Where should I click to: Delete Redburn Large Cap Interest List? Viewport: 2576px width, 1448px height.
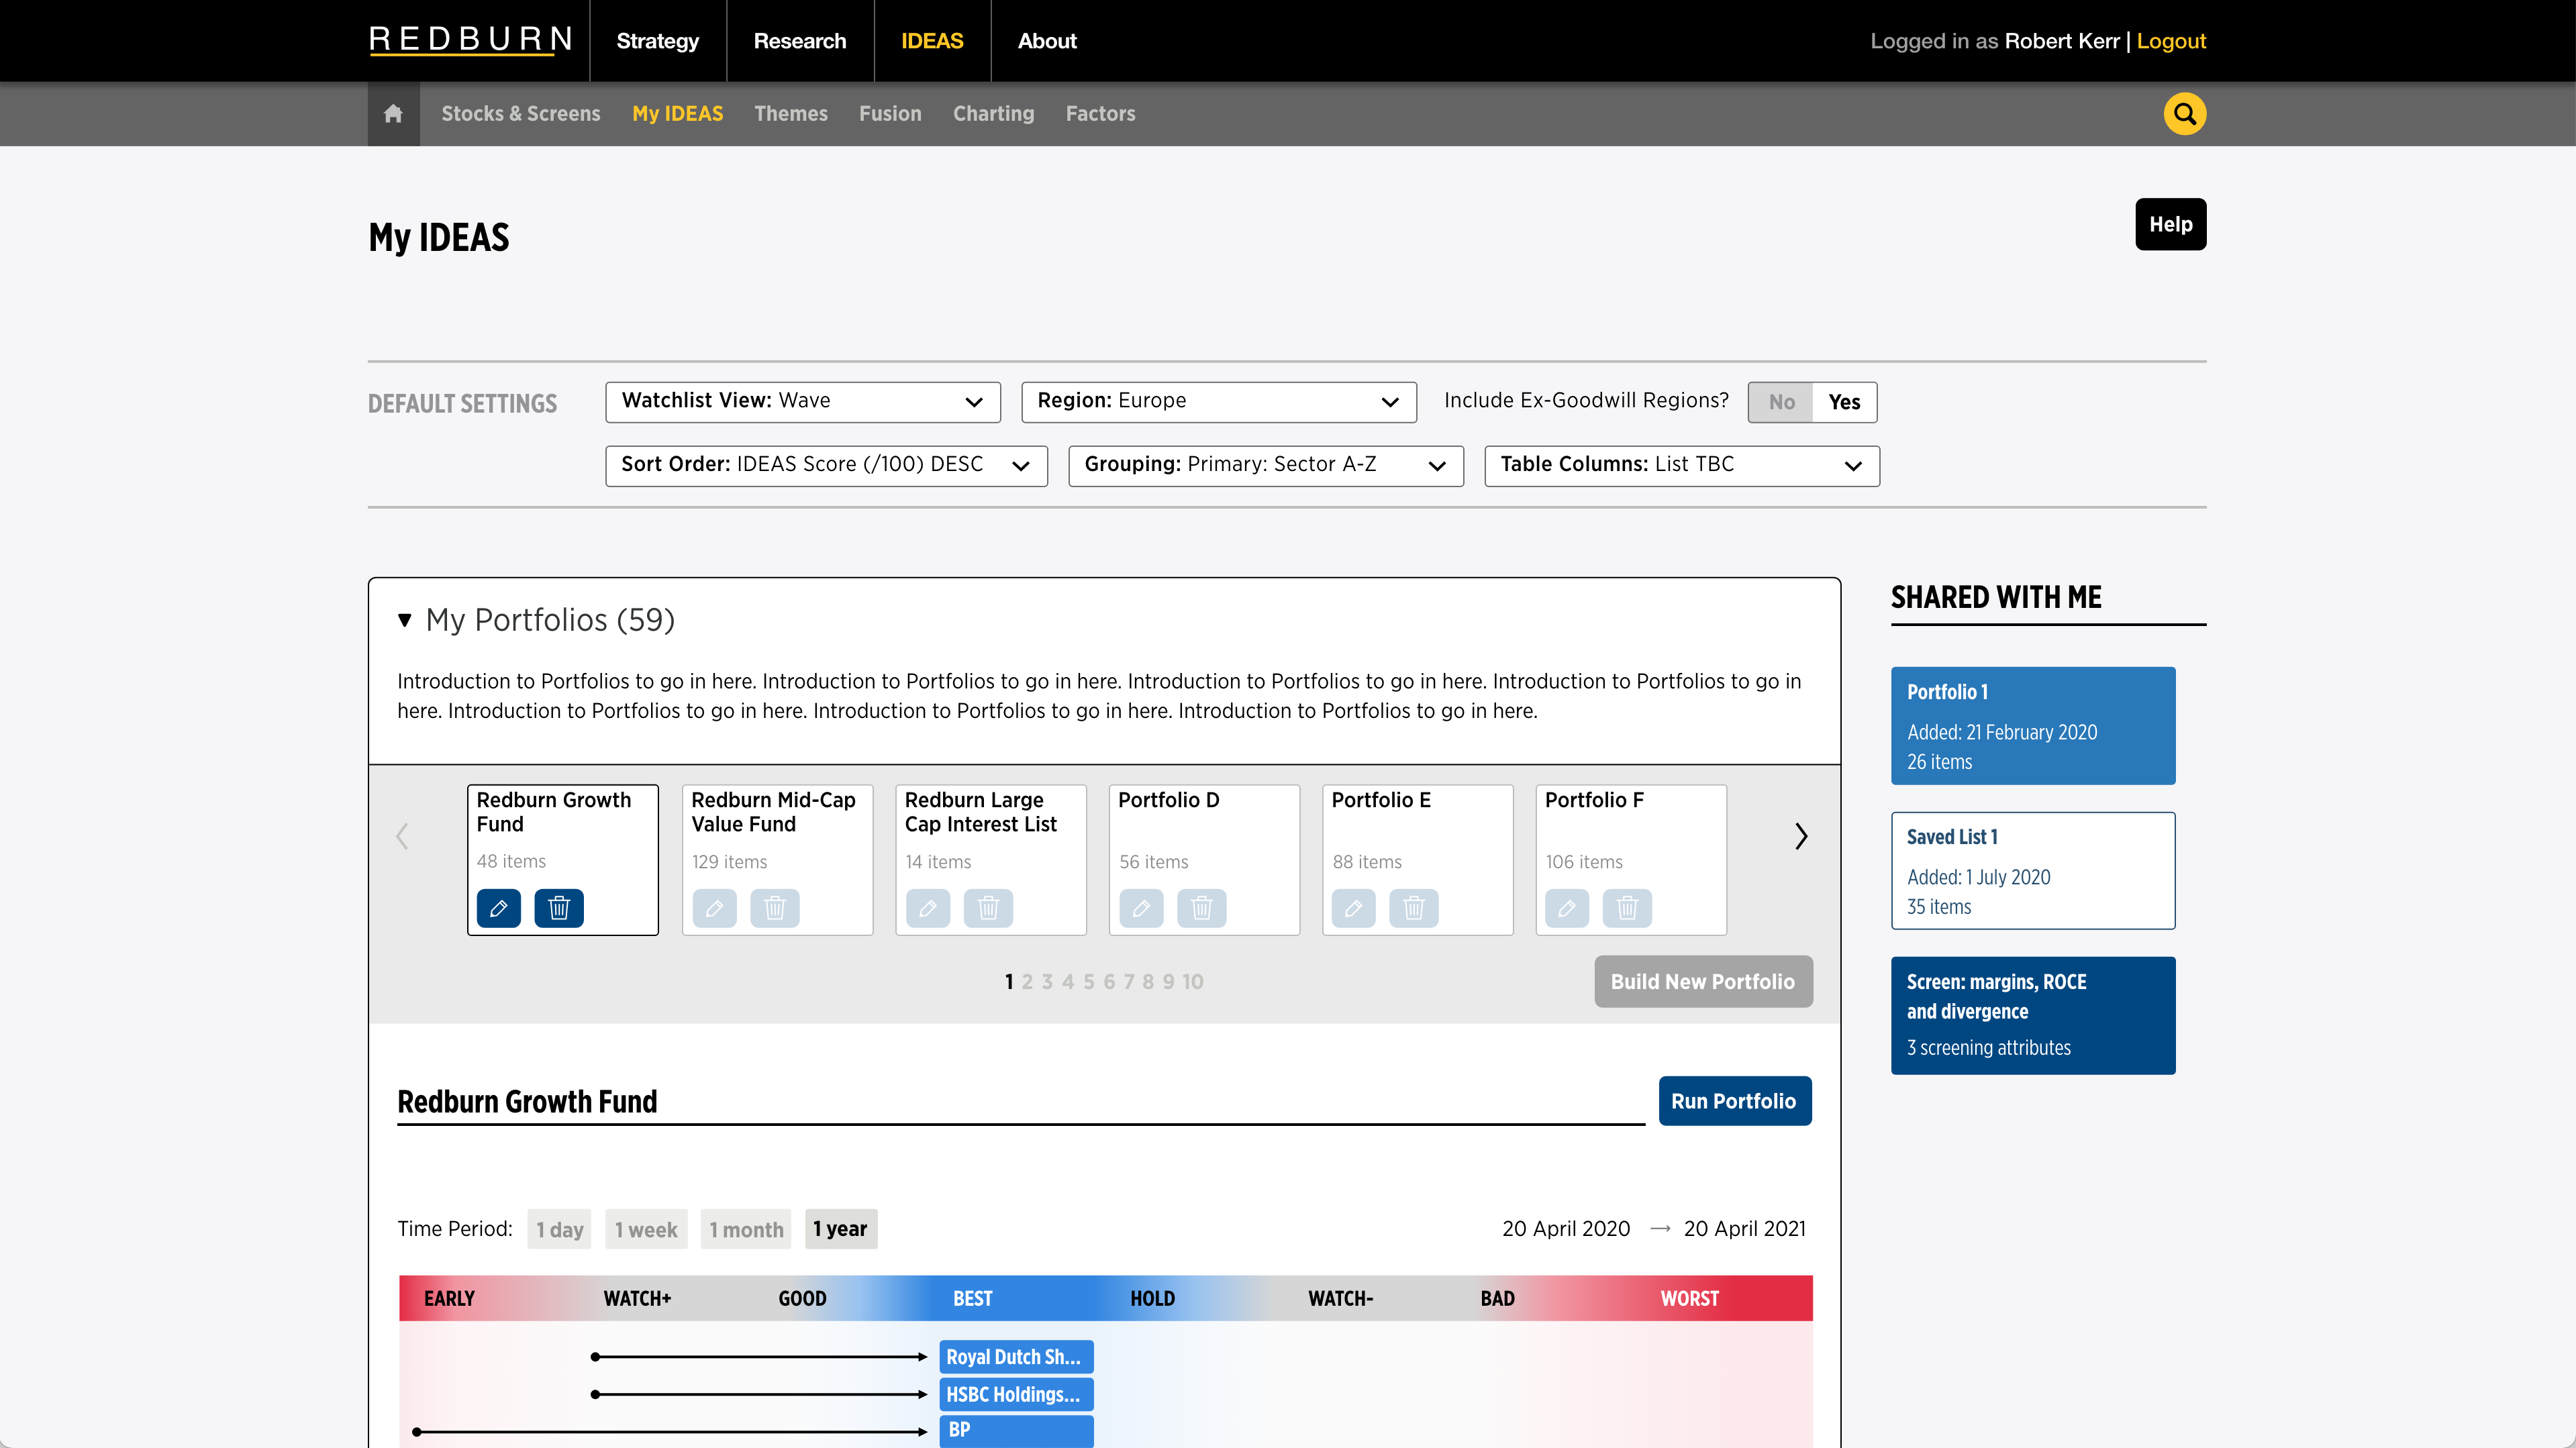988,908
